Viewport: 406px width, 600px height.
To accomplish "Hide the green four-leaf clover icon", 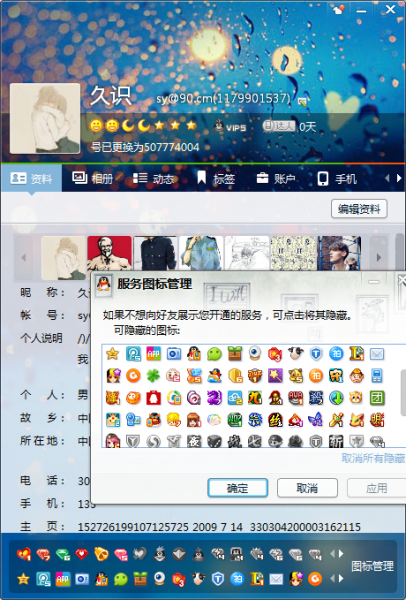I will 153,376.
